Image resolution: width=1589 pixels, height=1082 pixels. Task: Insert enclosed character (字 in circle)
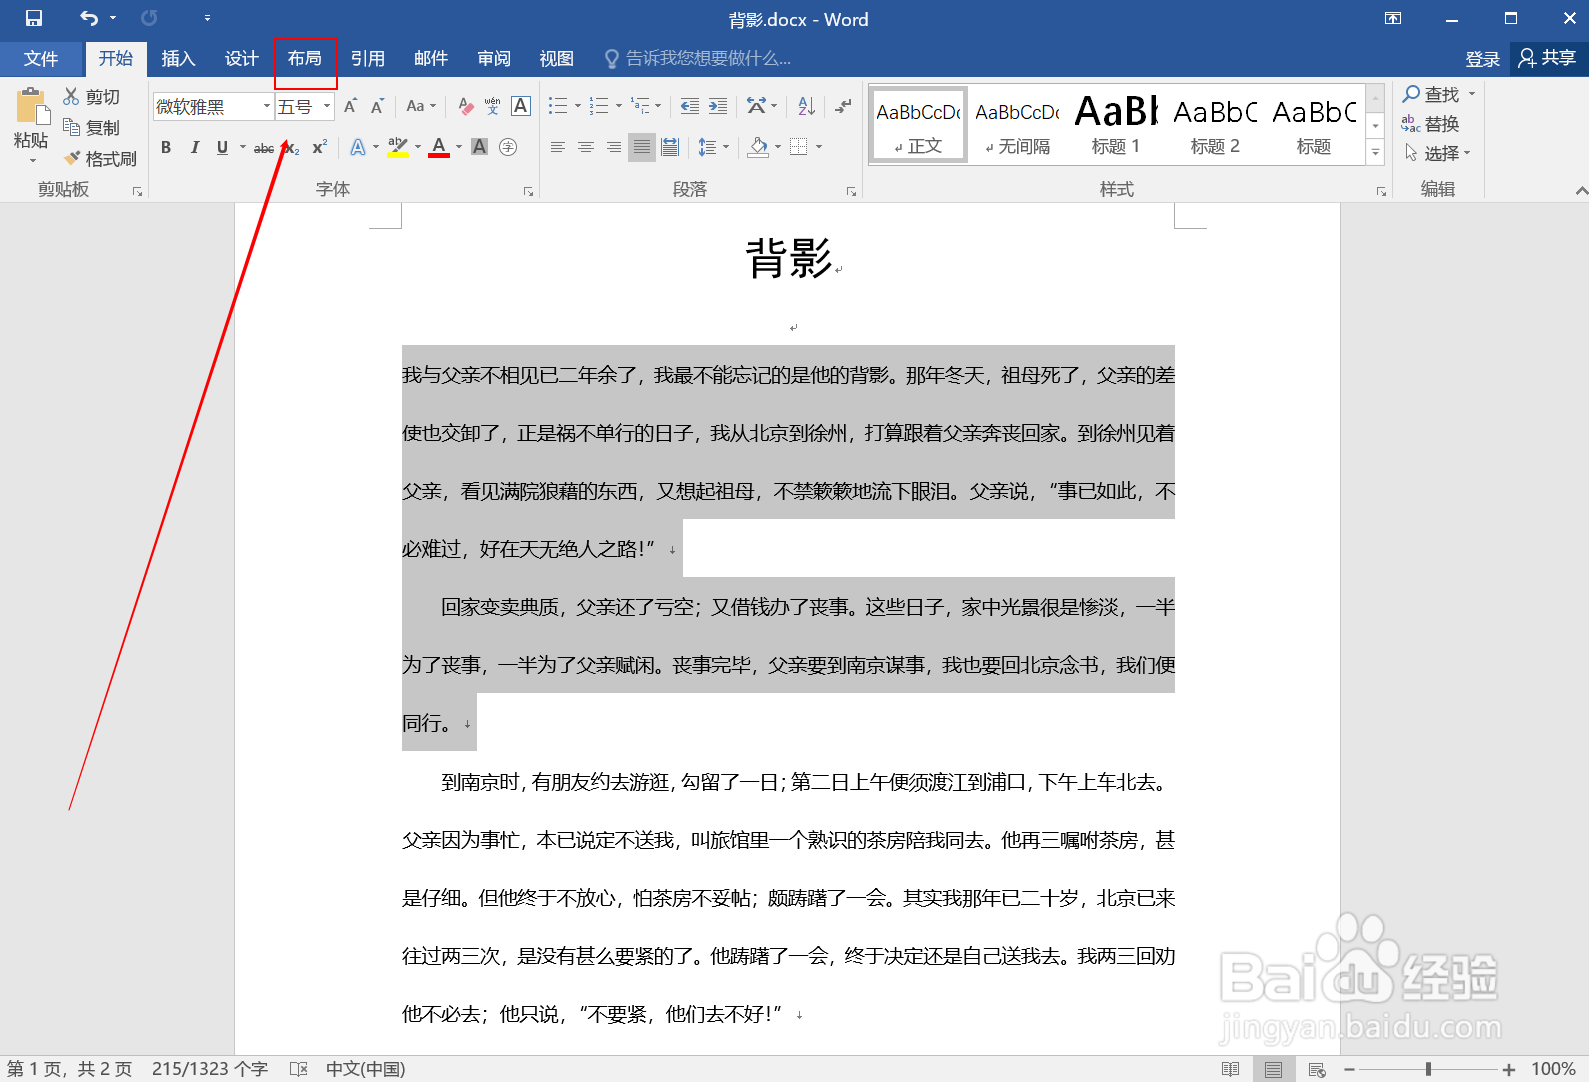508,147
